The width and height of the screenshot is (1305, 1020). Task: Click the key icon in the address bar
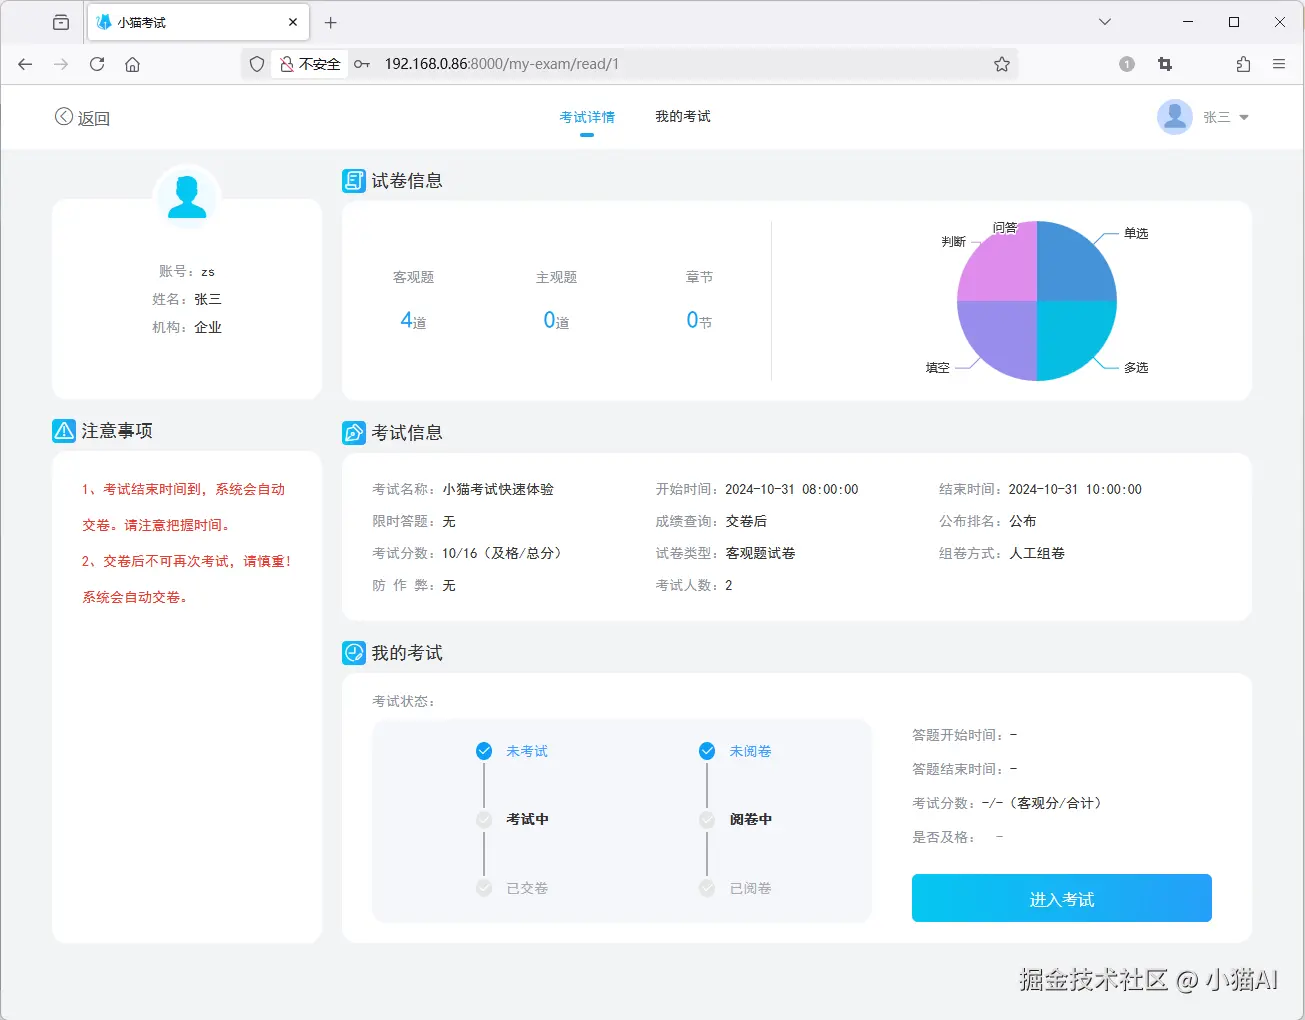pos(361,63)
